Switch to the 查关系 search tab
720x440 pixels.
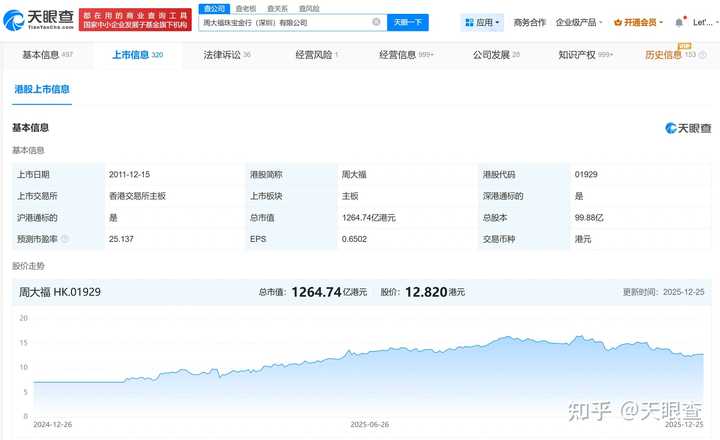(x=277, y=9)
